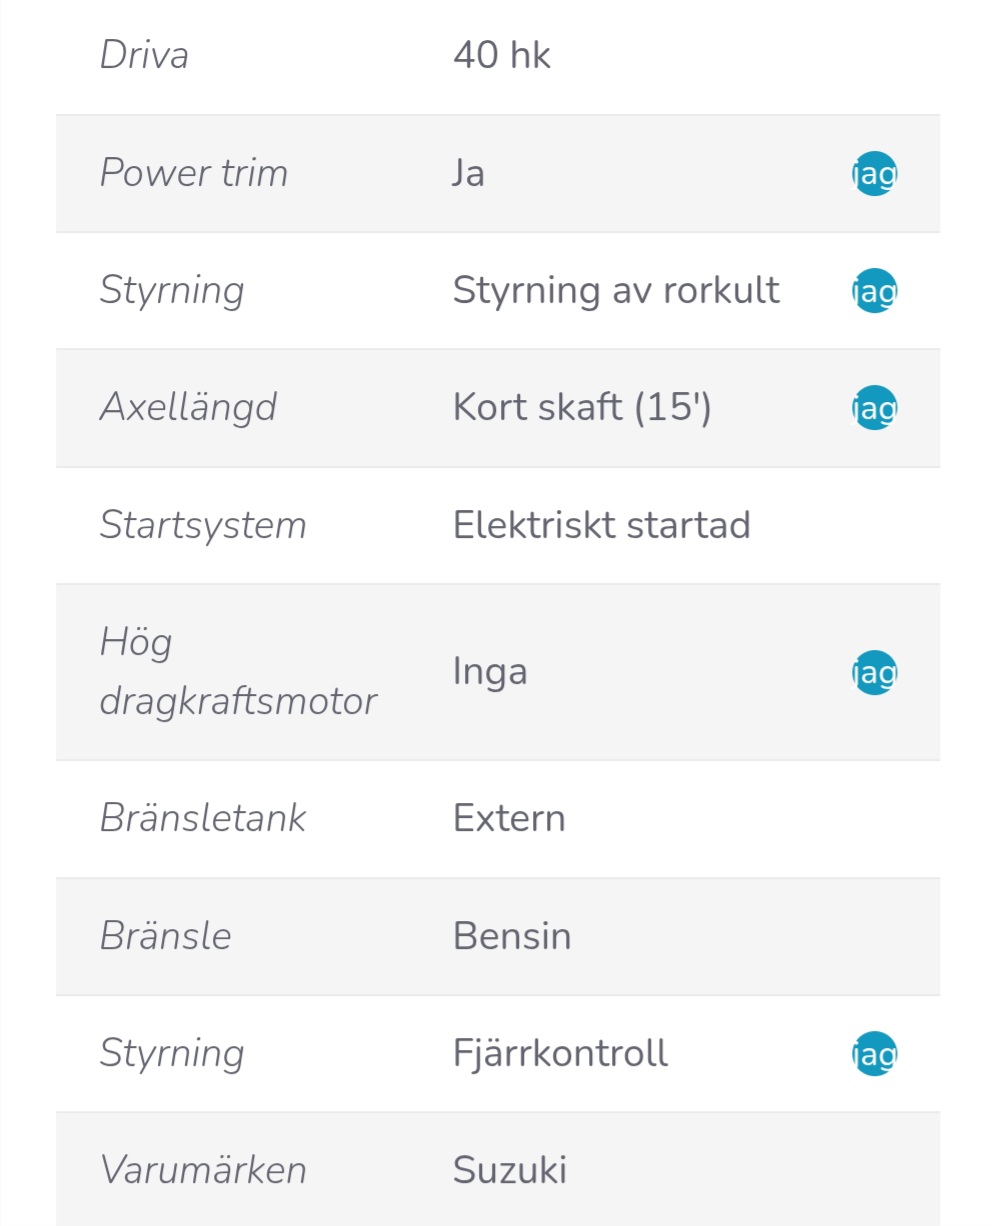Click the Suzuki brand value
The height and width of the screenshot is (1226, 993).
tap(510, 1170)
